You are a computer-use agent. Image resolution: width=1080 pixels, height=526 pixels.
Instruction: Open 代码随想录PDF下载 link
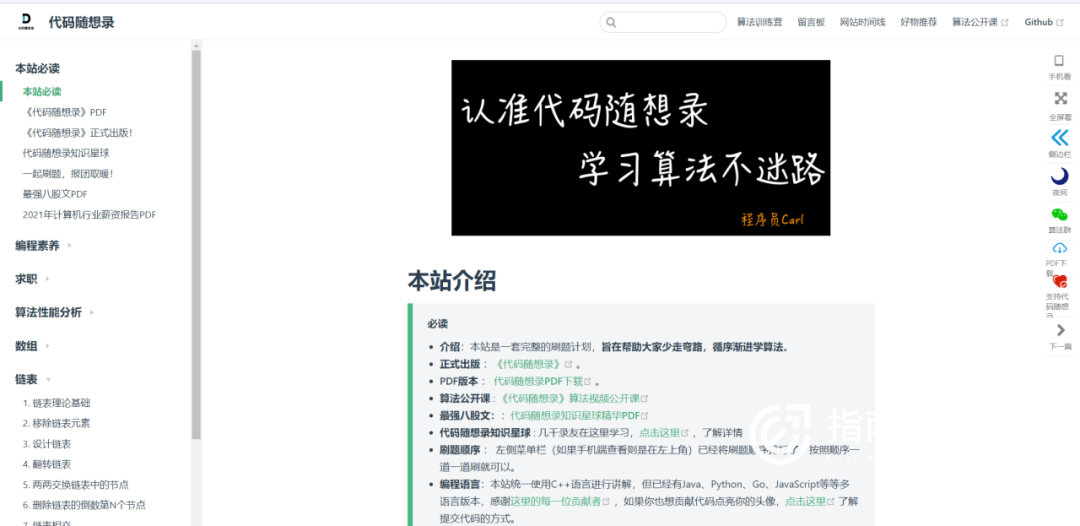538,381
